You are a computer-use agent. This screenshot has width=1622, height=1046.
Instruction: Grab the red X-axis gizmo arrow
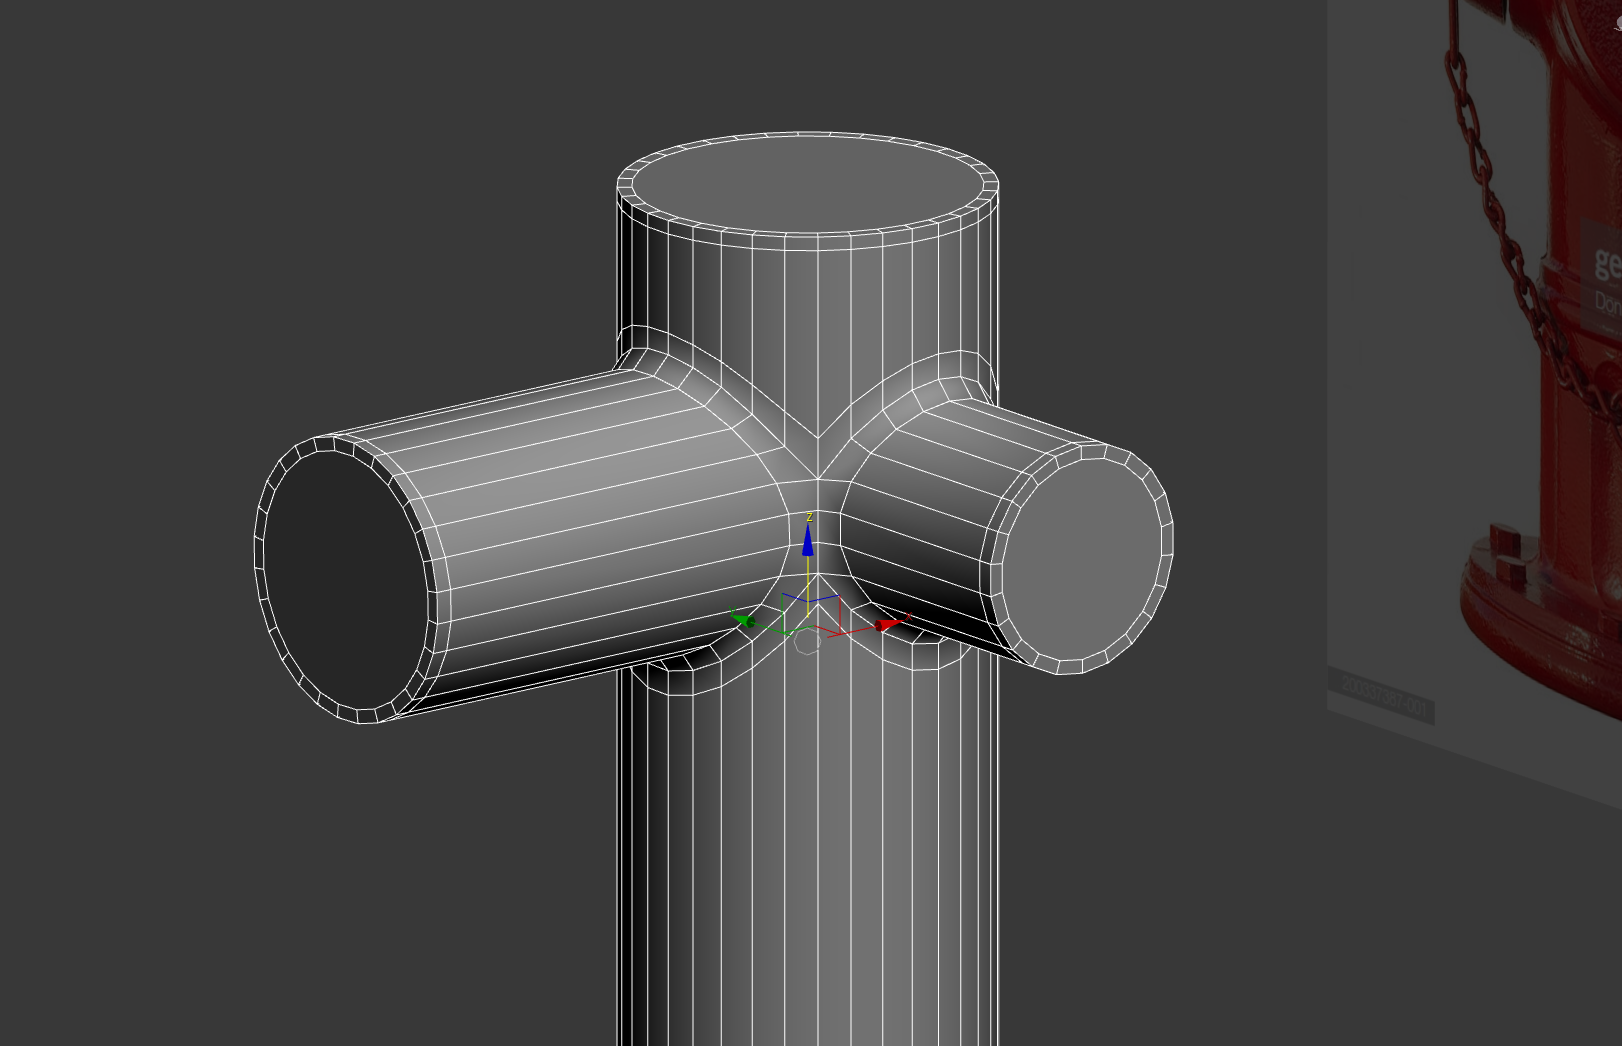[x=889, y=624]
